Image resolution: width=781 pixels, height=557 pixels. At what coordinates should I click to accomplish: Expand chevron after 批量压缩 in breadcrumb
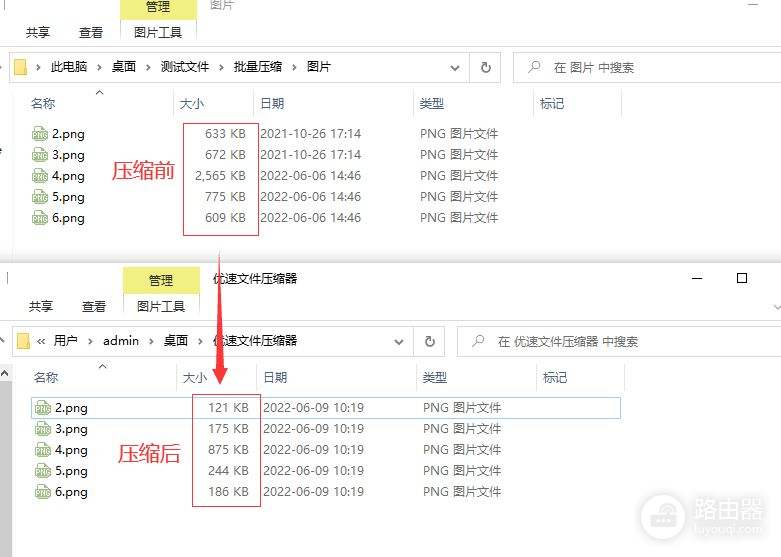tap(294, 67)
